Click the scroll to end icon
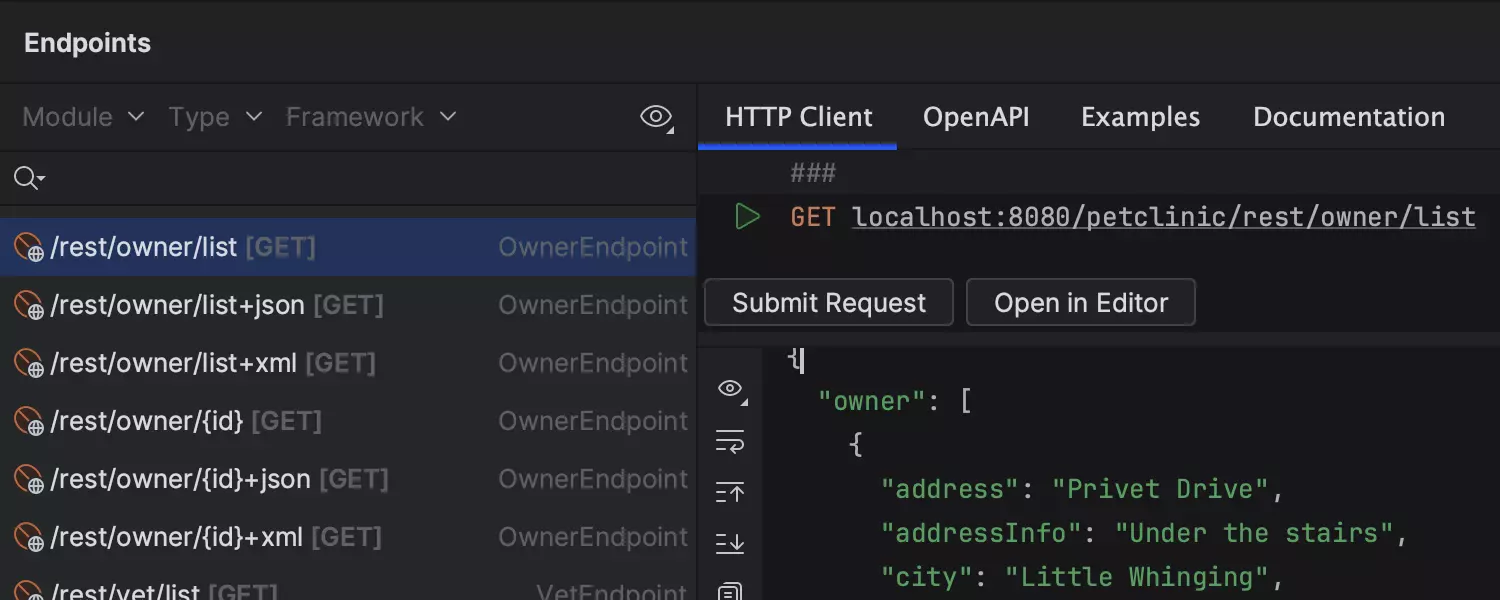 tap(730, 543)
